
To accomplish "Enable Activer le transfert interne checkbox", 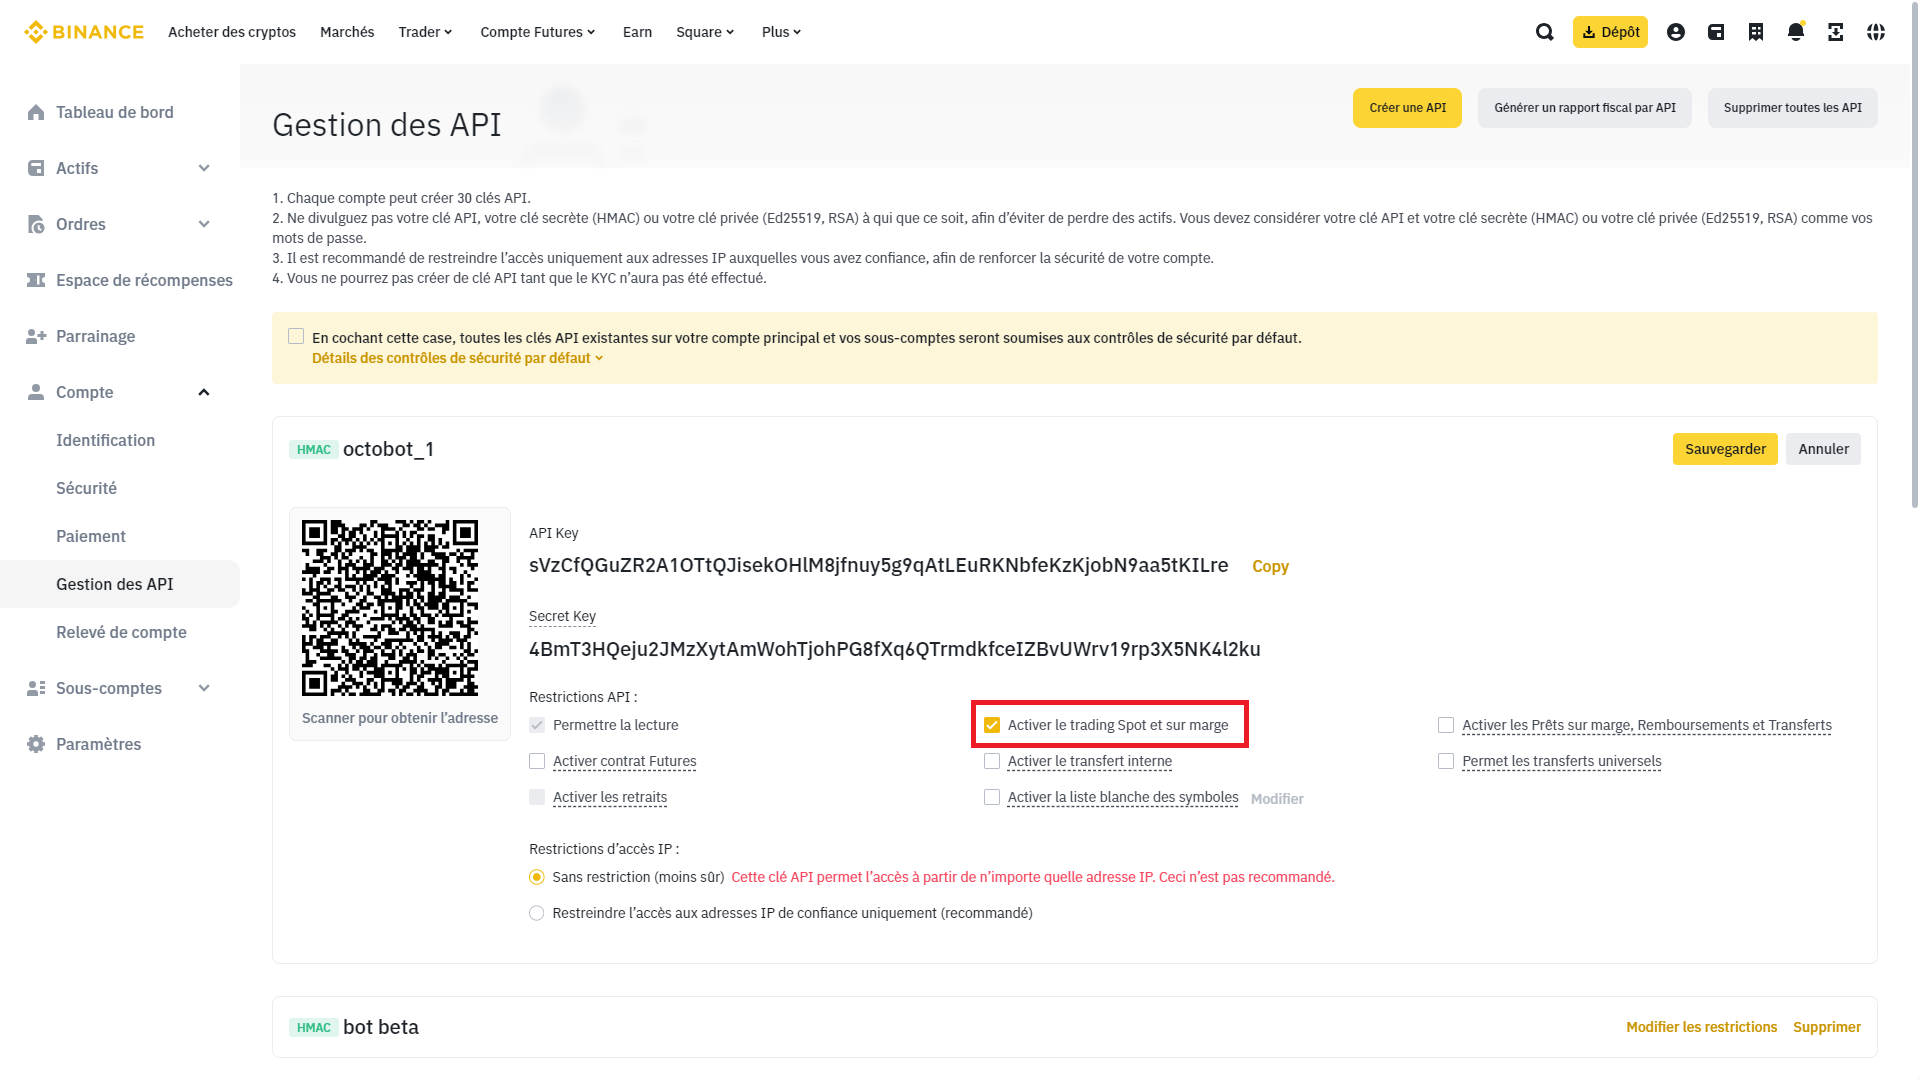I will (992, 761).
